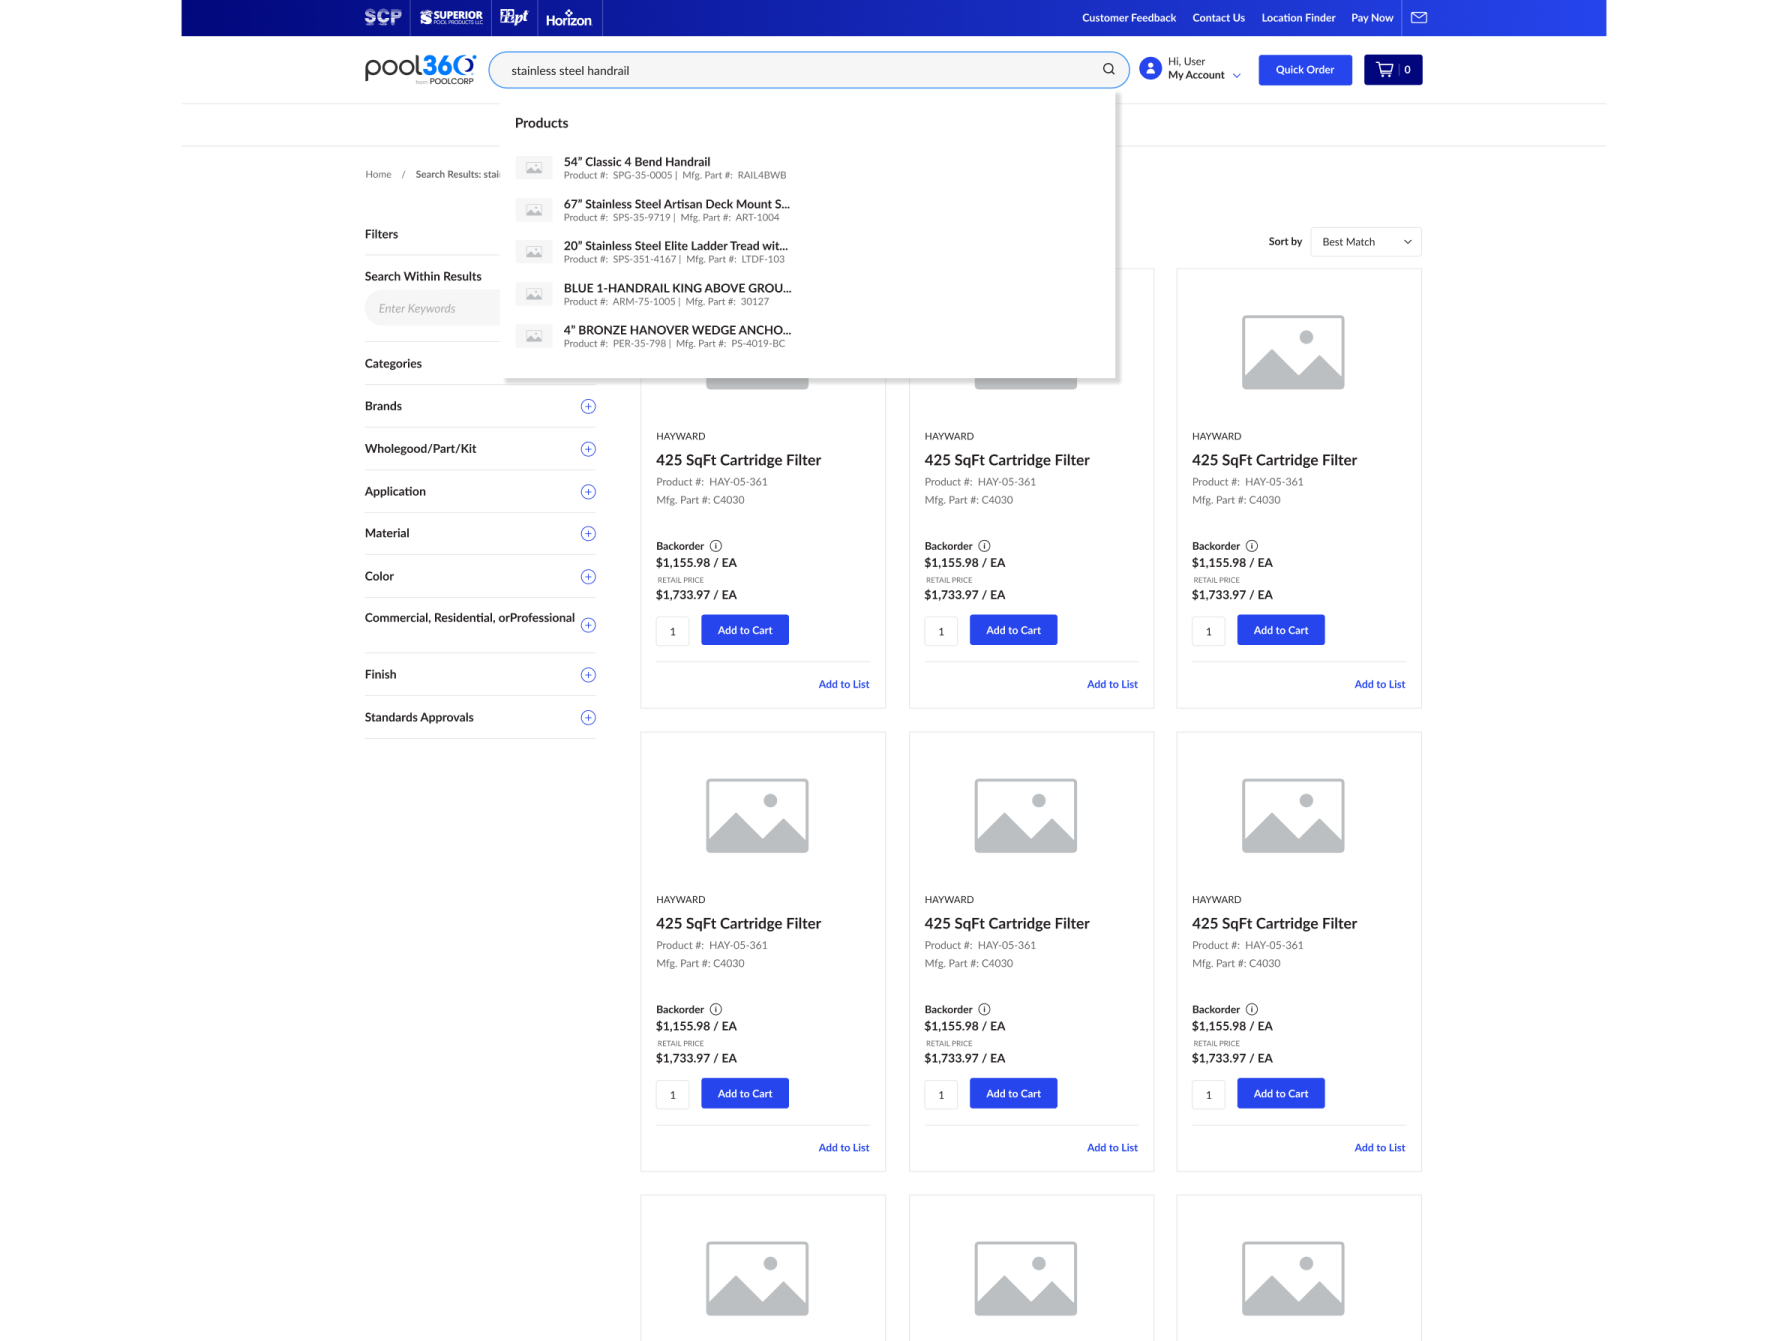The width and height of the screenshot is (1788, 1341).
Task: Click Backorder info icon on first product card
Action: [x=716, y=546]
